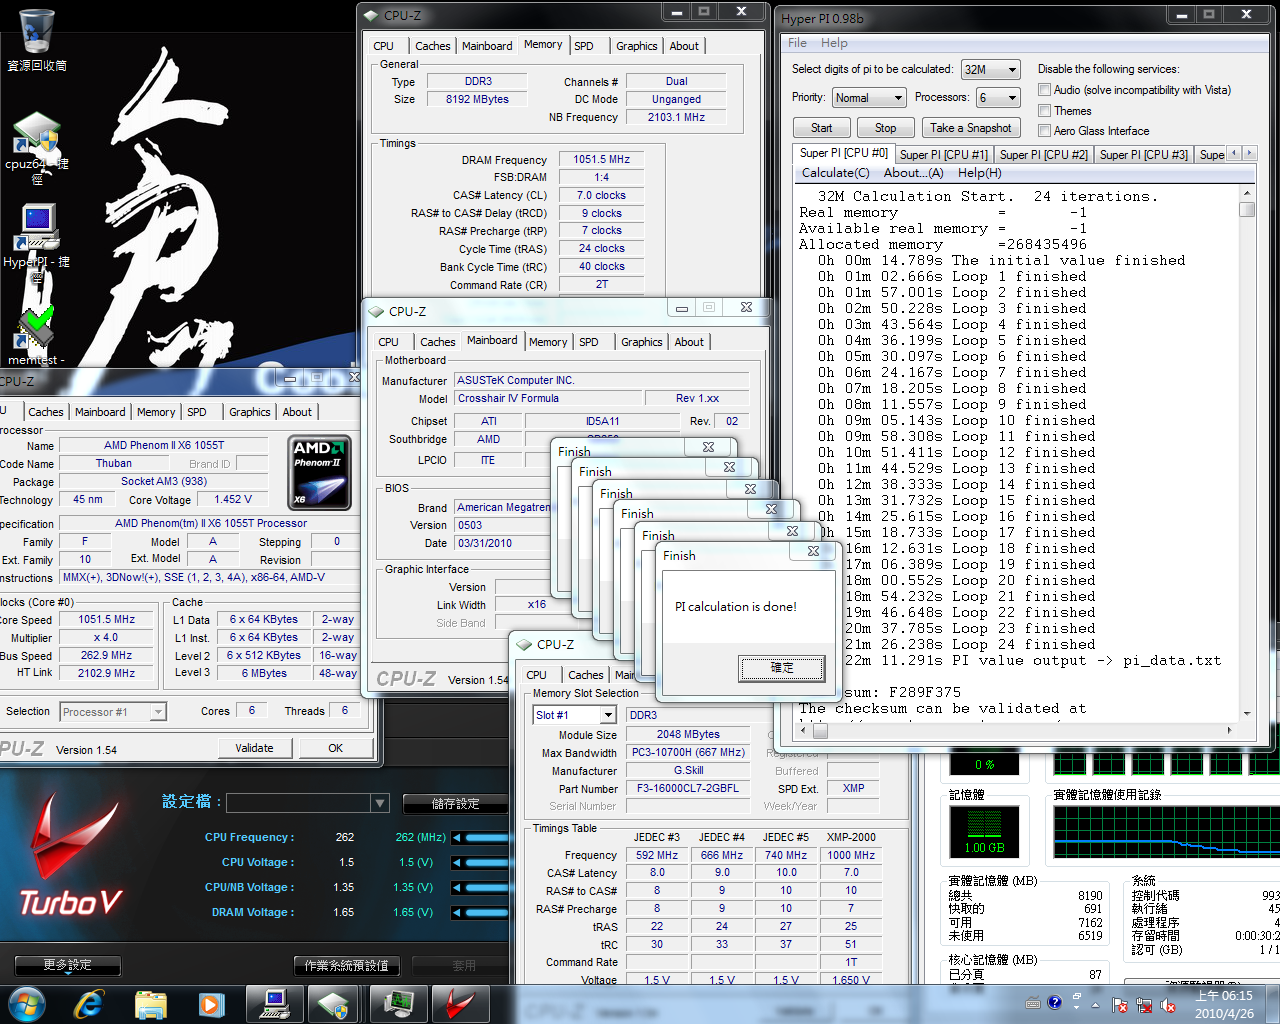Check the Themes checkbox in Hyper PI
The width and height of the screenshot is (1280, 1024).
(x=1044, y=111)
